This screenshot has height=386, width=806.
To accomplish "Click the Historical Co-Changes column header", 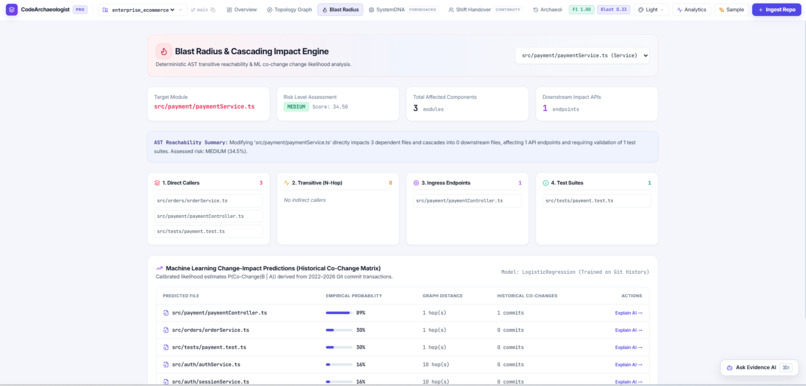I will (527, 296).
